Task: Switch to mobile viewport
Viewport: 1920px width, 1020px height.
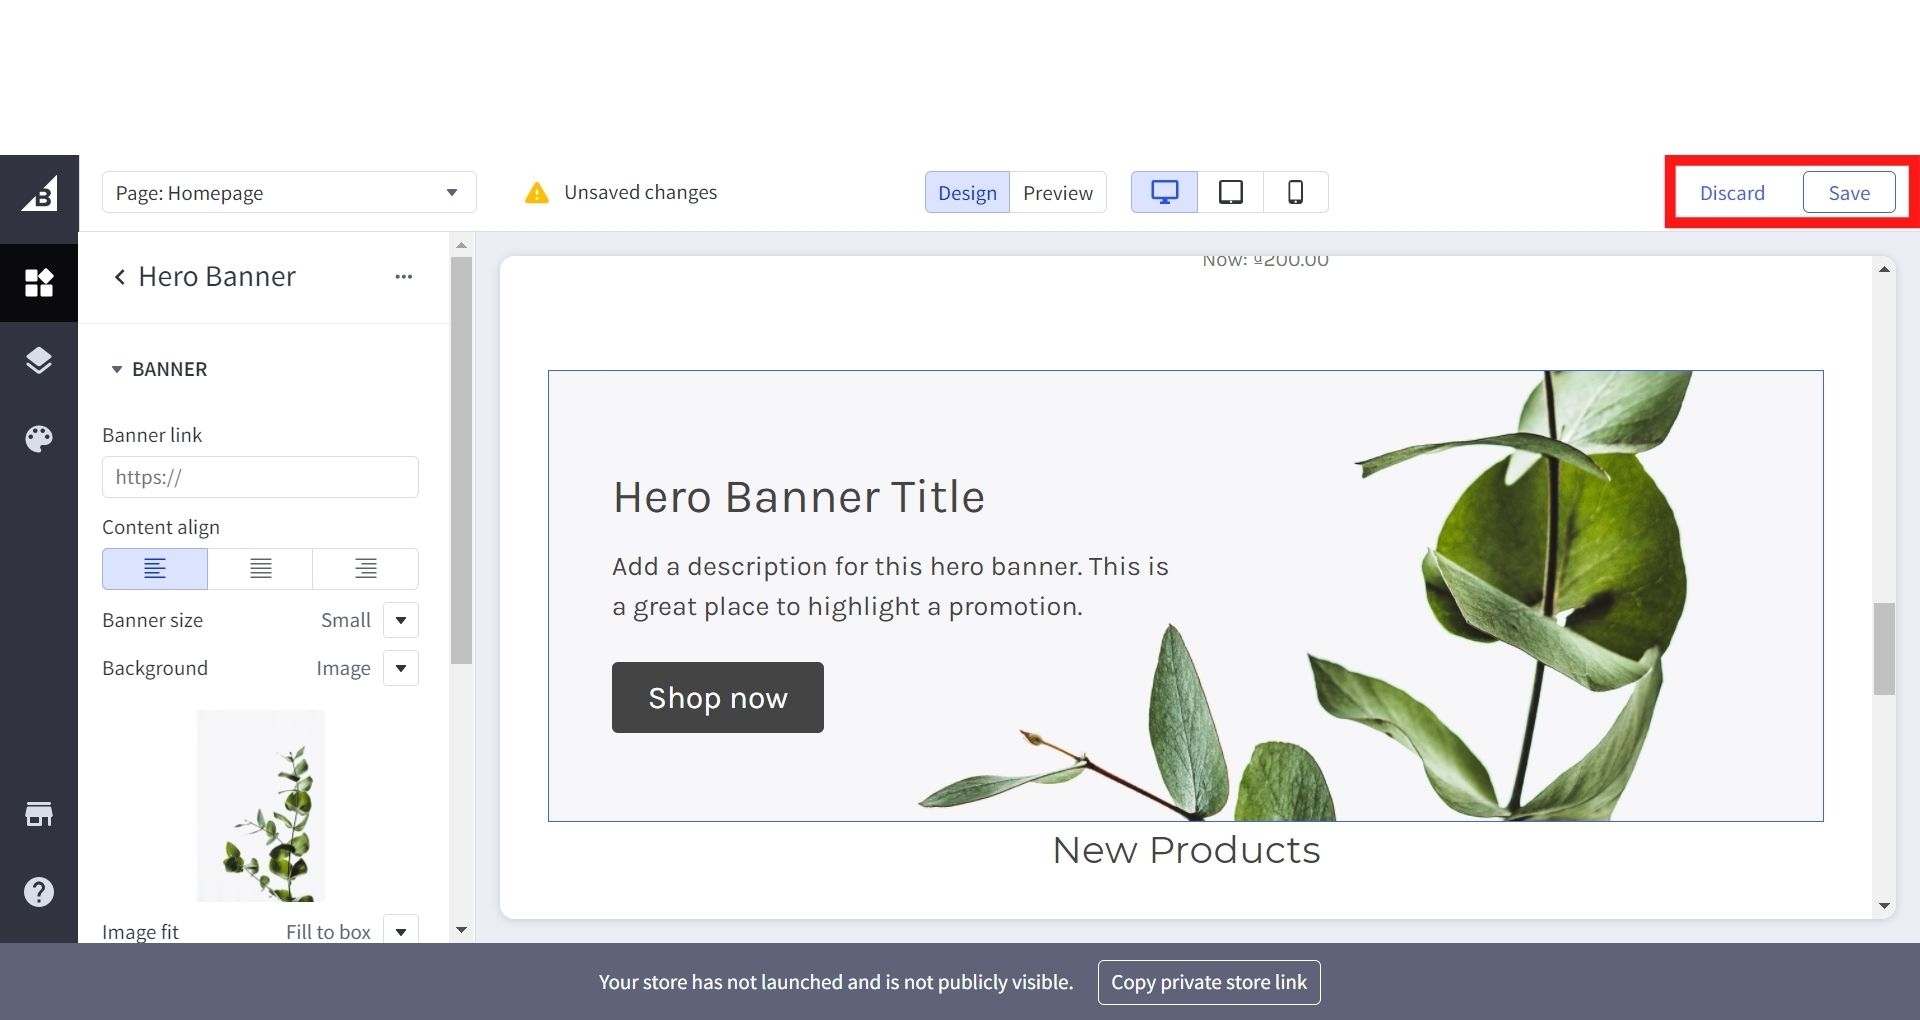Action: tap(1295, 192)
